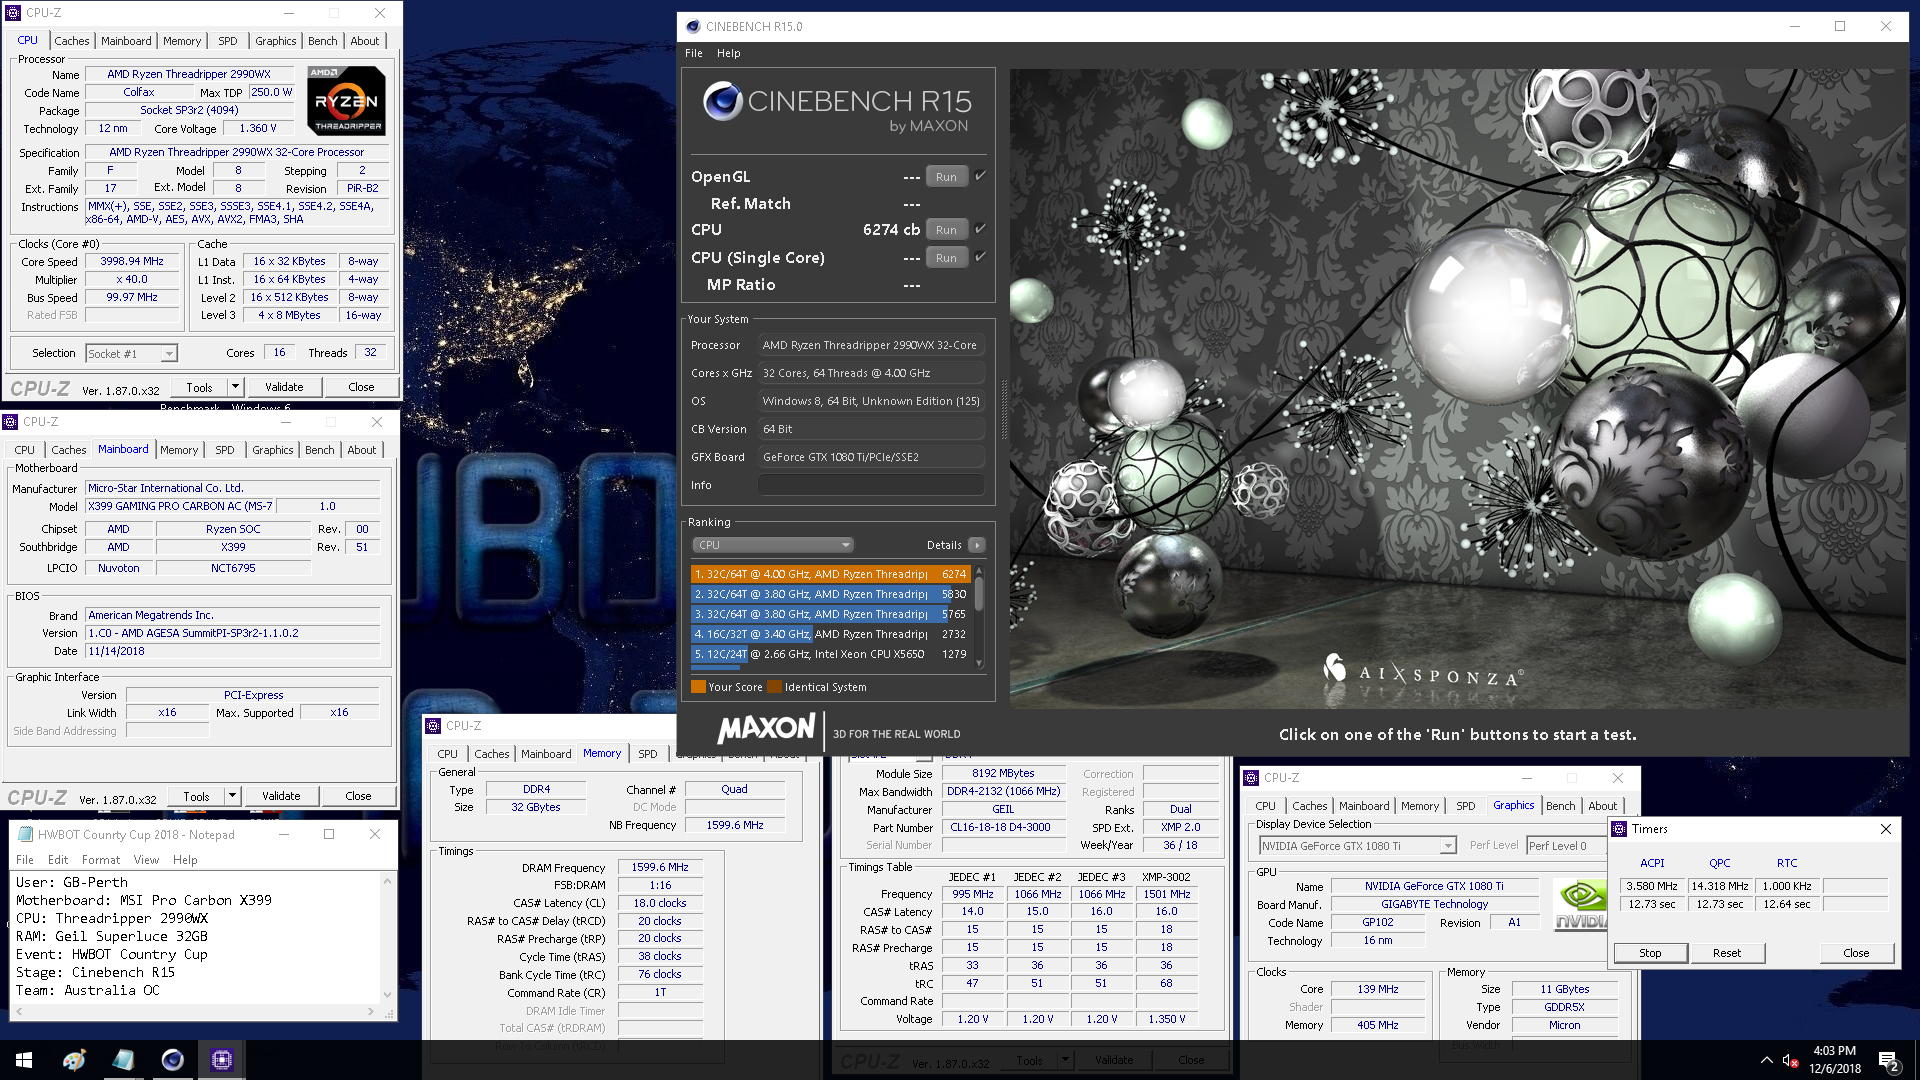Click Validate in top CPU-Z window
Image resolution: width=1920 pixels, height=1080 pixels.
(x=284, y=387)
